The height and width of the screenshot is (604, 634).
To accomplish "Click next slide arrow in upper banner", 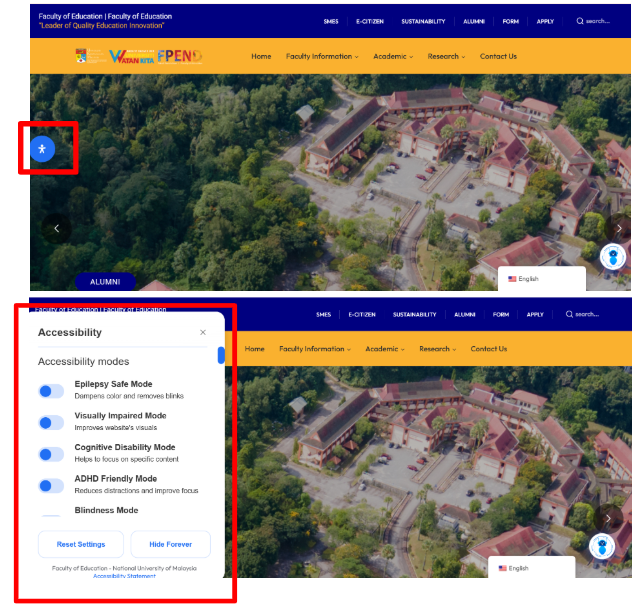I will (x=618, y=228).
